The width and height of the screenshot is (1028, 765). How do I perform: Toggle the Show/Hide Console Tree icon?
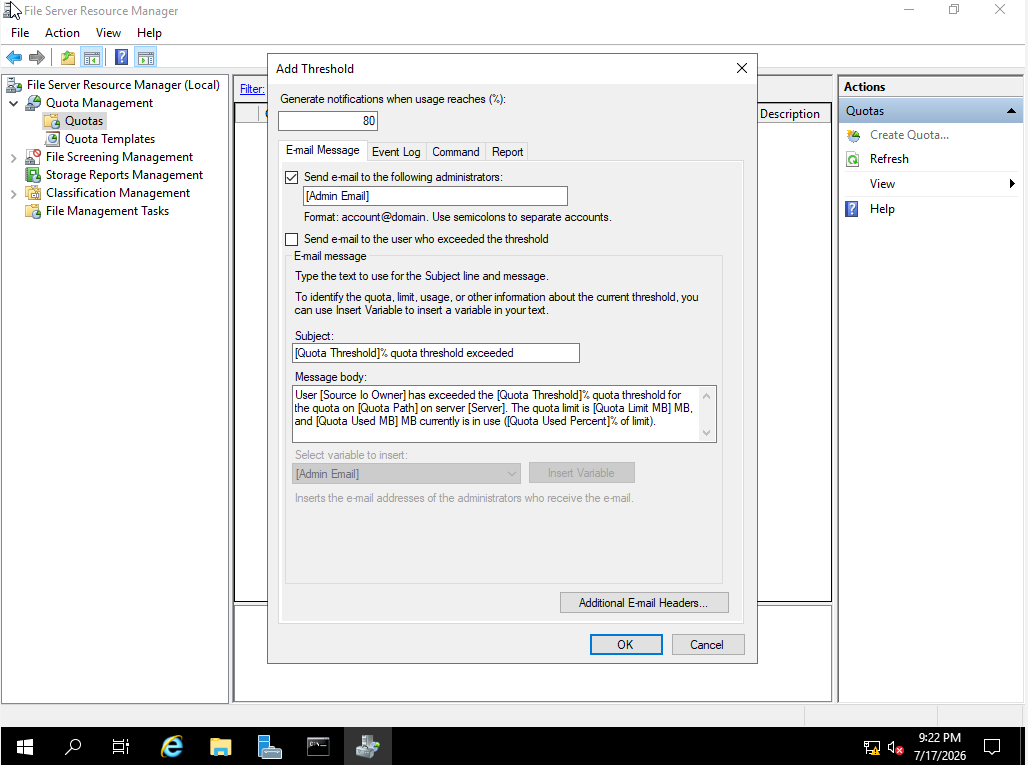[92, 58]
